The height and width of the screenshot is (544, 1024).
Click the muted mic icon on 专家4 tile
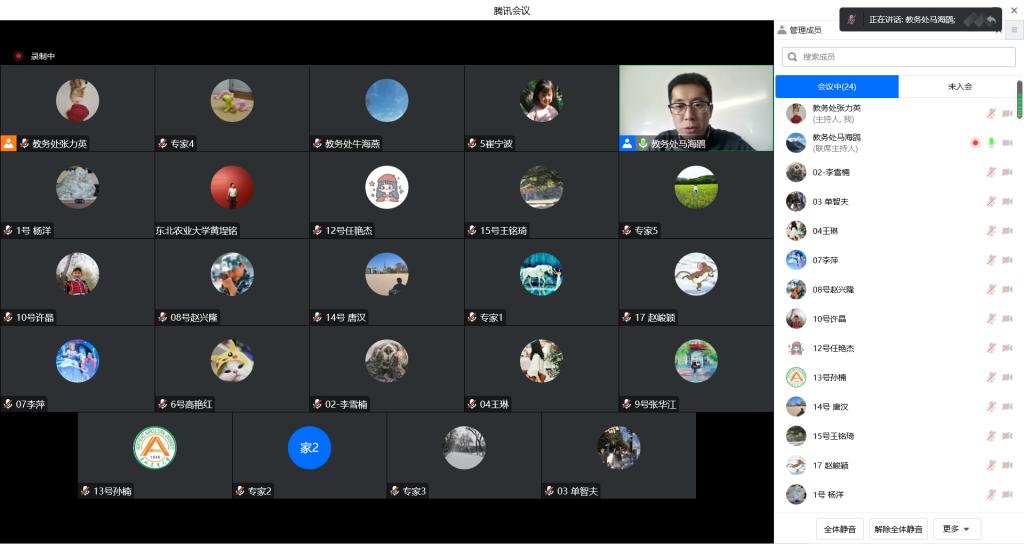point(163,144)
